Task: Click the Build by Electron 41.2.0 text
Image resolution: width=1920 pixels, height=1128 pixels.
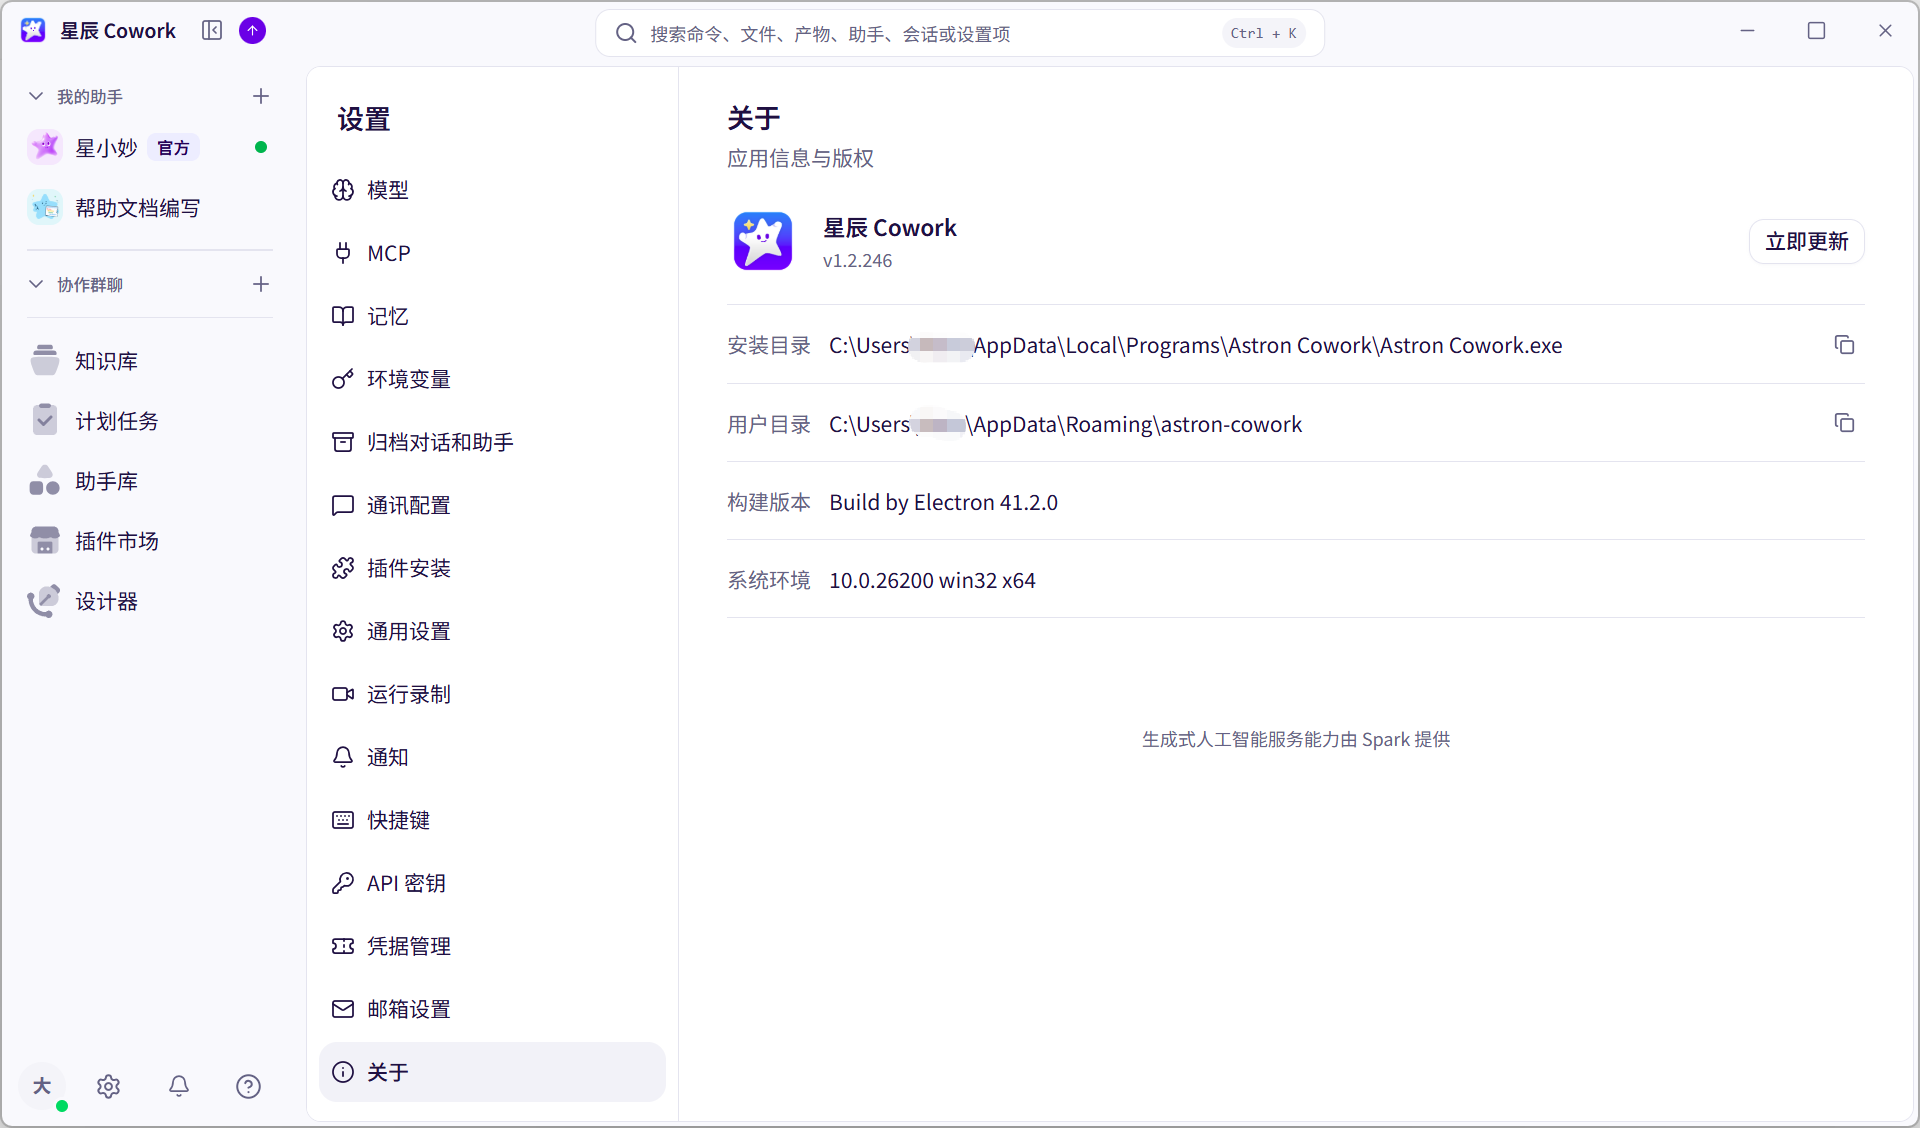Action: point(943,502)
